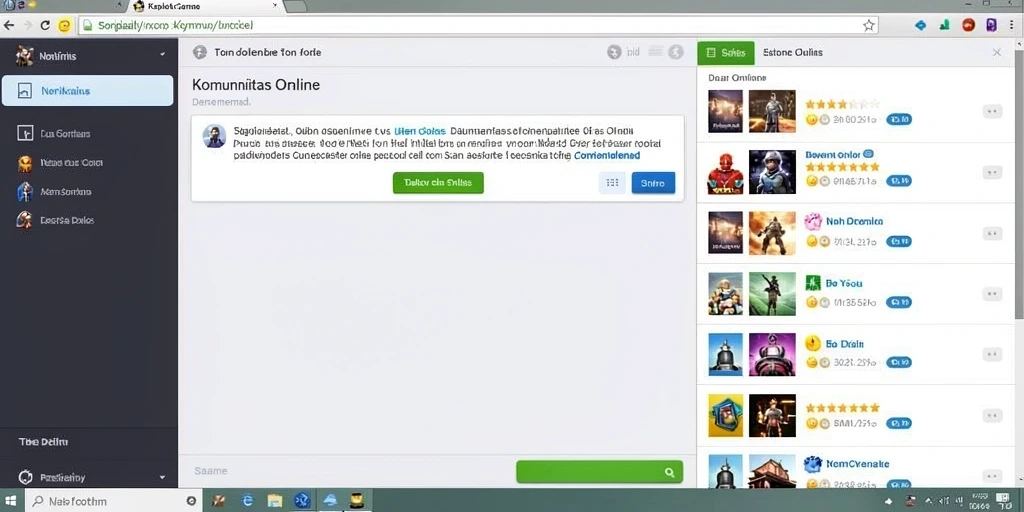Open the red robot thumbnail in Bovent Onlor row
This screenshot has width=1024, height=512.
point(725,172)
